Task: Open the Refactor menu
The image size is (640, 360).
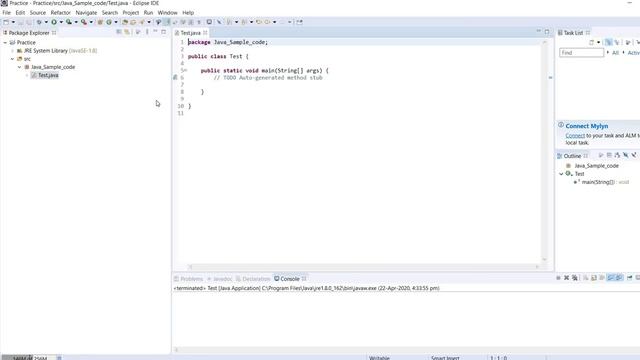Action: tap(60, 13)
